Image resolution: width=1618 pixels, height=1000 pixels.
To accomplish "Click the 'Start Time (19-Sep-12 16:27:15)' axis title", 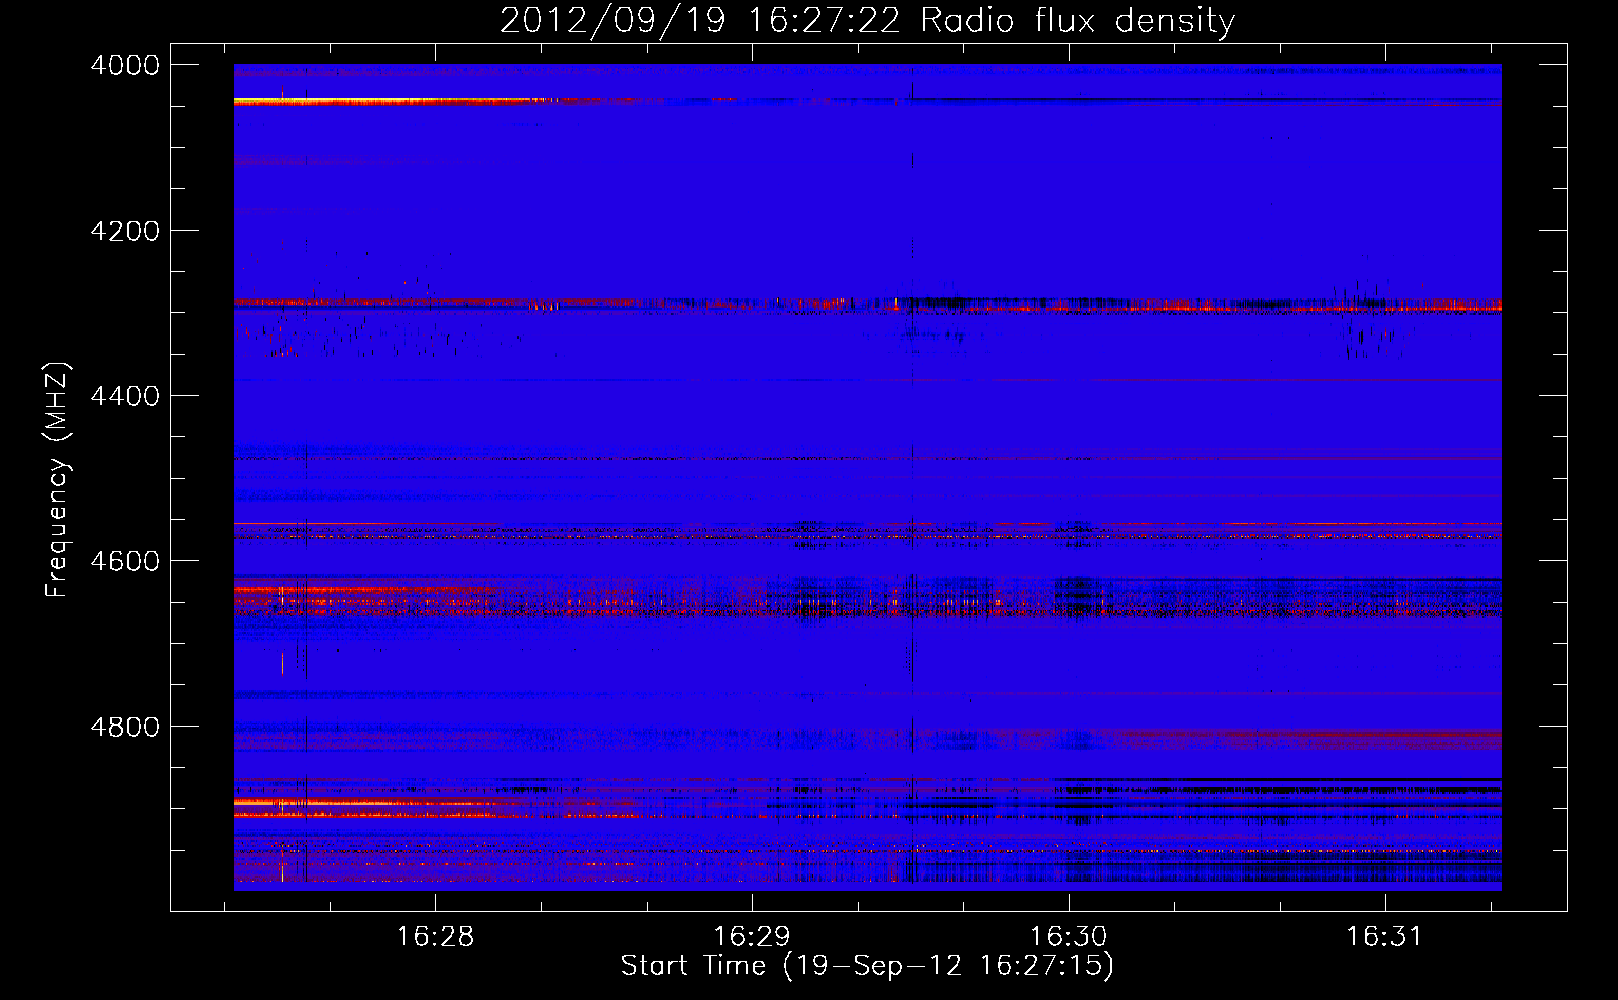I will tap(867, 966).
